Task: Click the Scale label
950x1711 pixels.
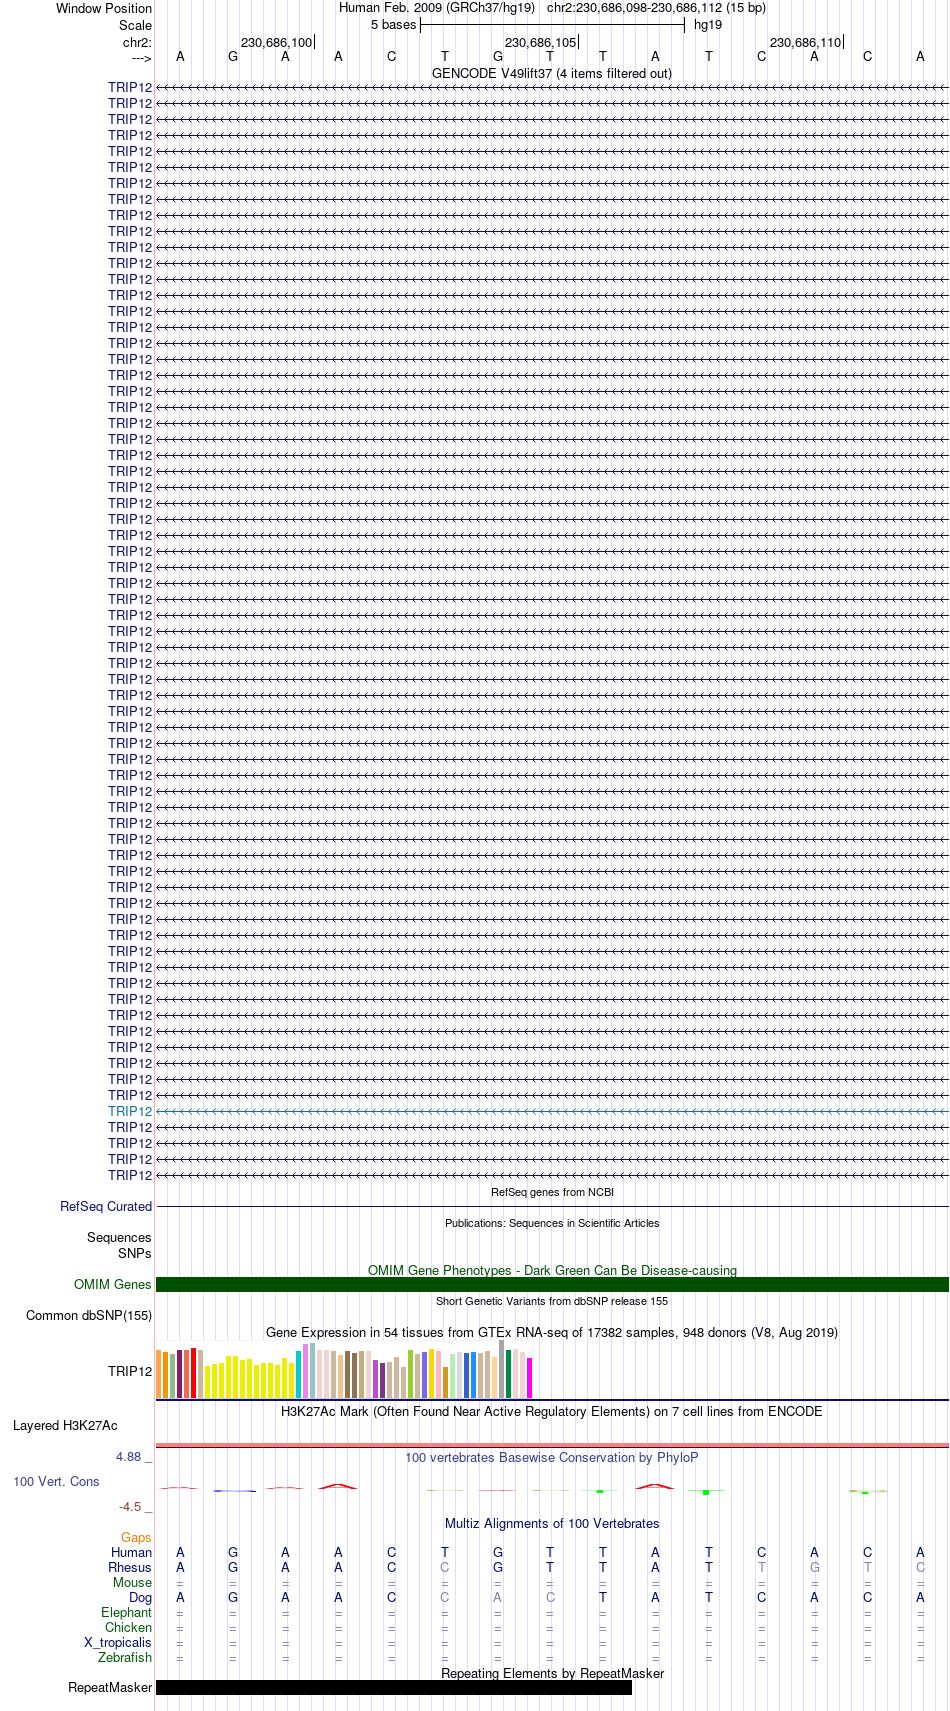Action: (x=135, y=25)
